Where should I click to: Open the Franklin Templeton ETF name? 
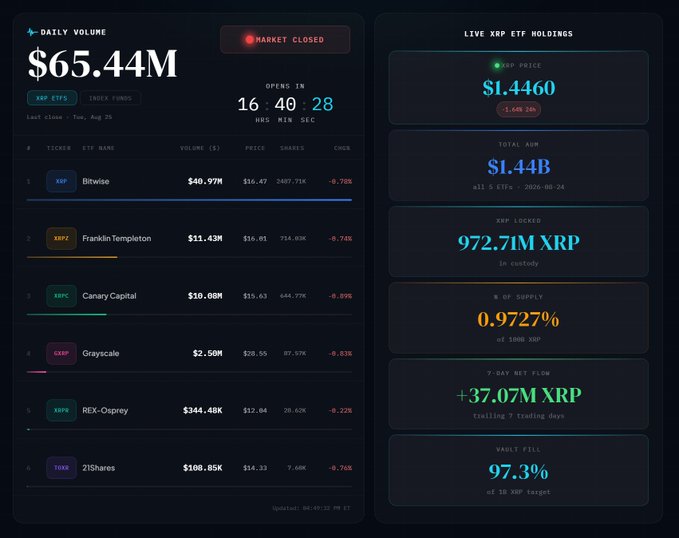pos(117,238)
